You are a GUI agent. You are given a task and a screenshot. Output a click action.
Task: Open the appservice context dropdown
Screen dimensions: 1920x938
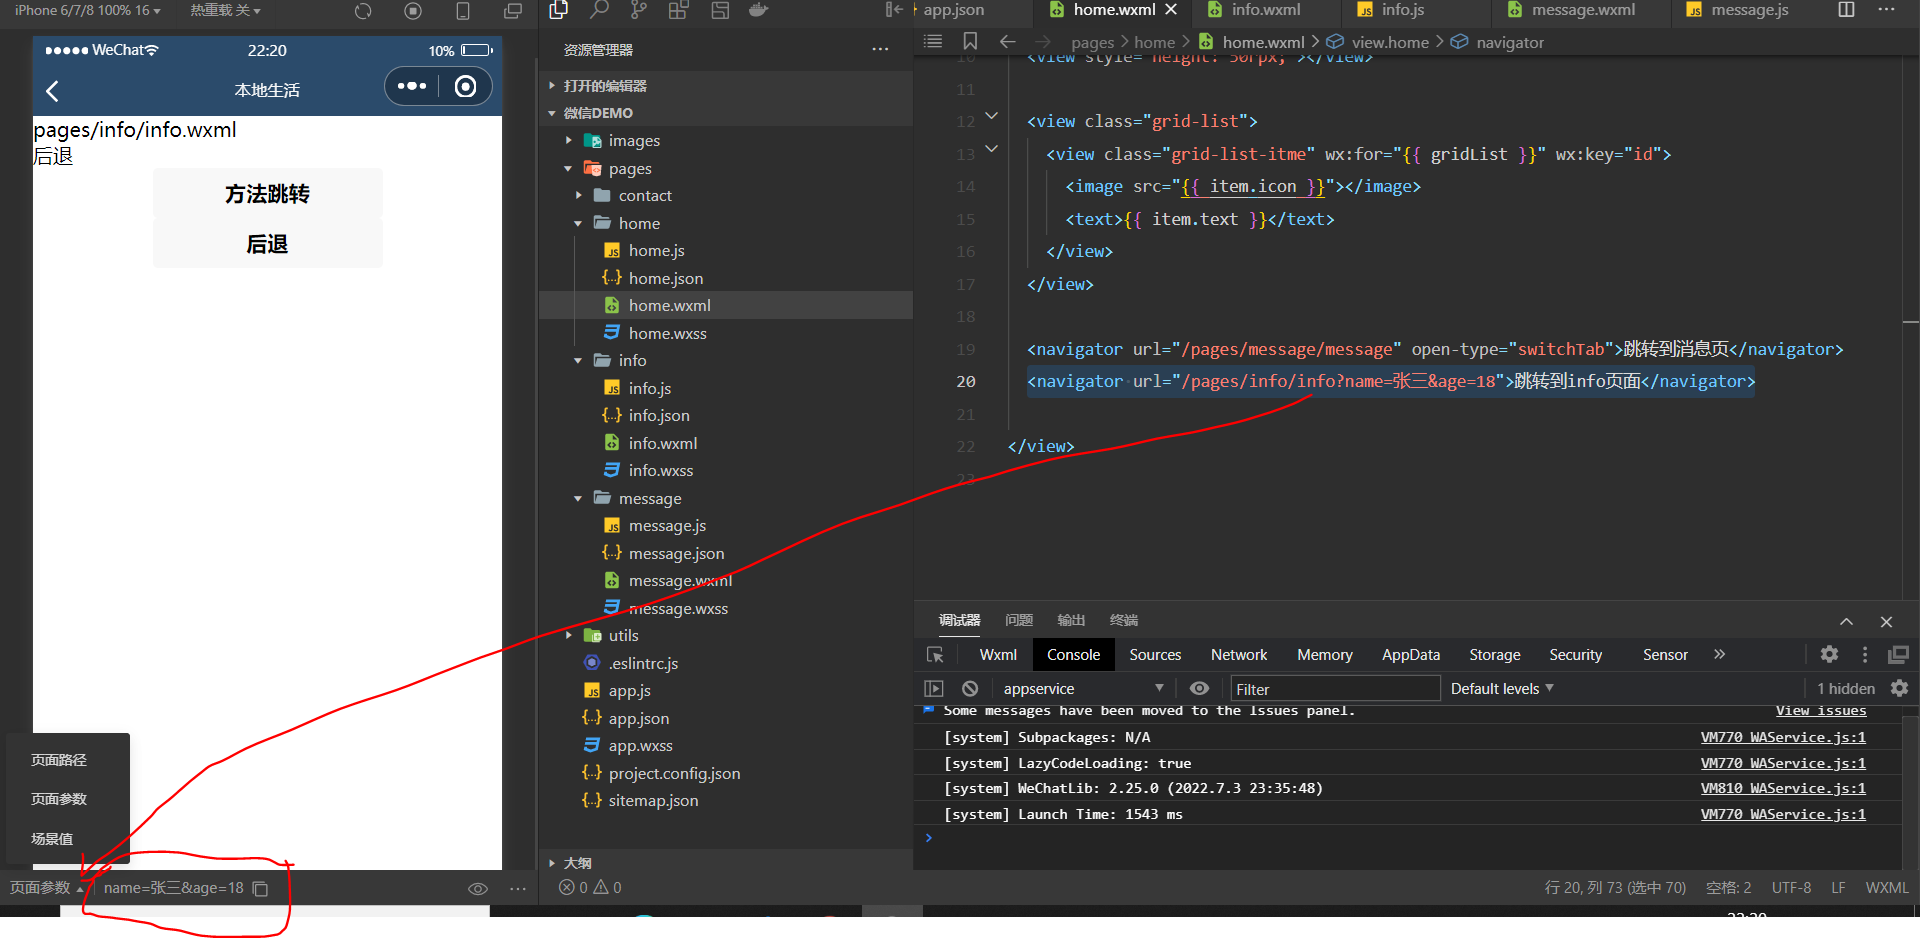click(x=1083, y=688)
